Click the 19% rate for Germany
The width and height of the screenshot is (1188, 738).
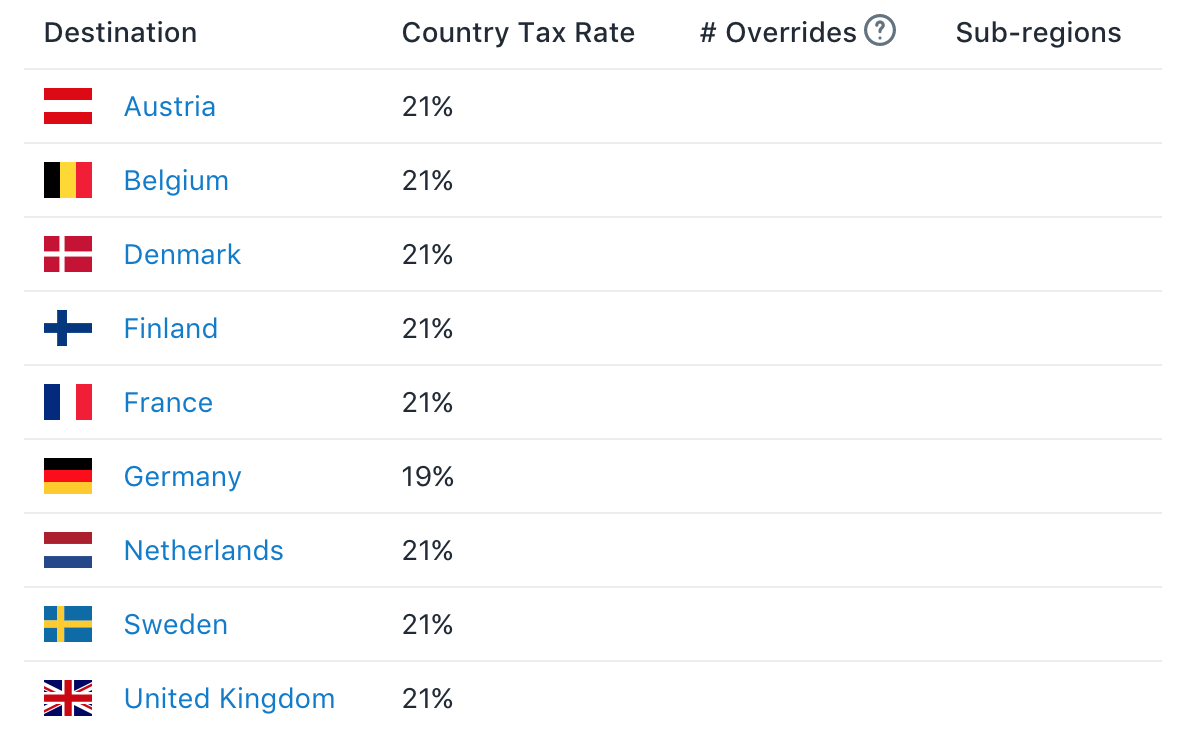pos(427,476)
